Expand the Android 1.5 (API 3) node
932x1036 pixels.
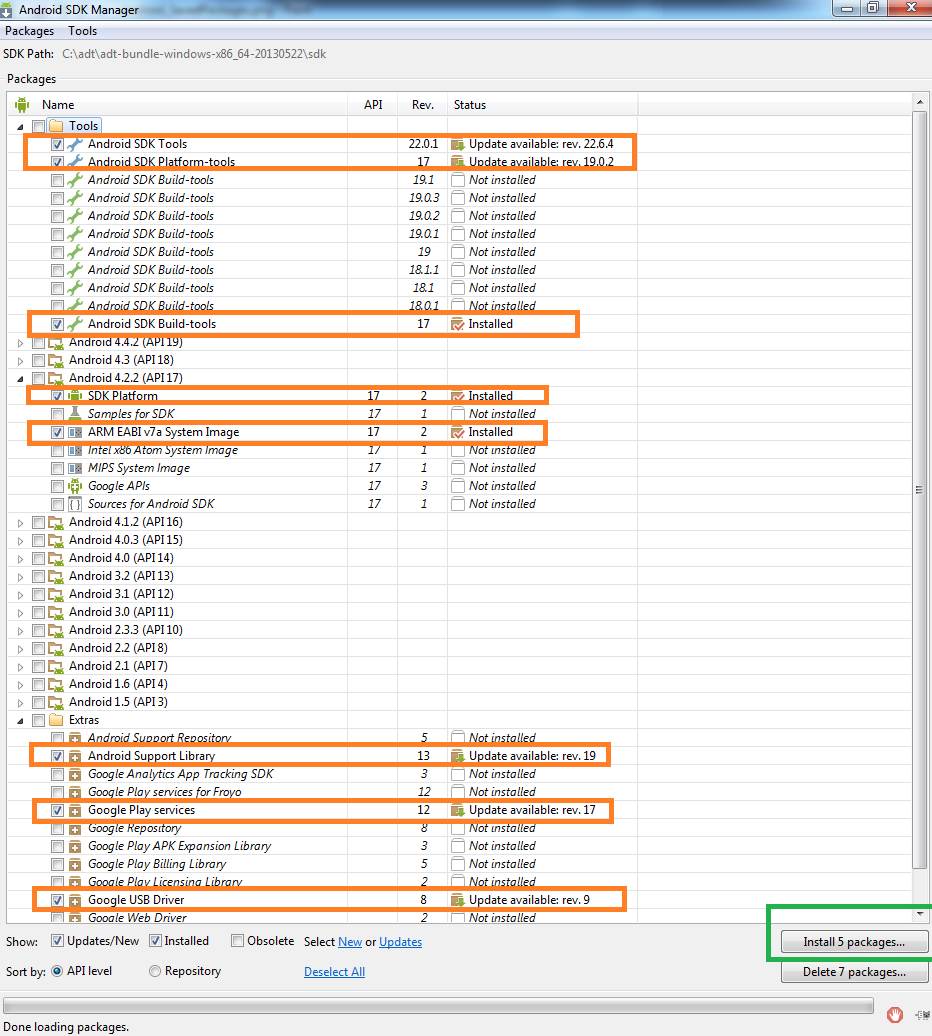click(x=20, y=702)
